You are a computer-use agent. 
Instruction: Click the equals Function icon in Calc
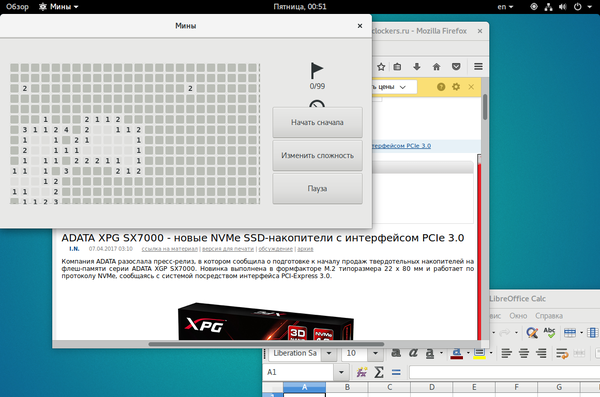[396, 372]
